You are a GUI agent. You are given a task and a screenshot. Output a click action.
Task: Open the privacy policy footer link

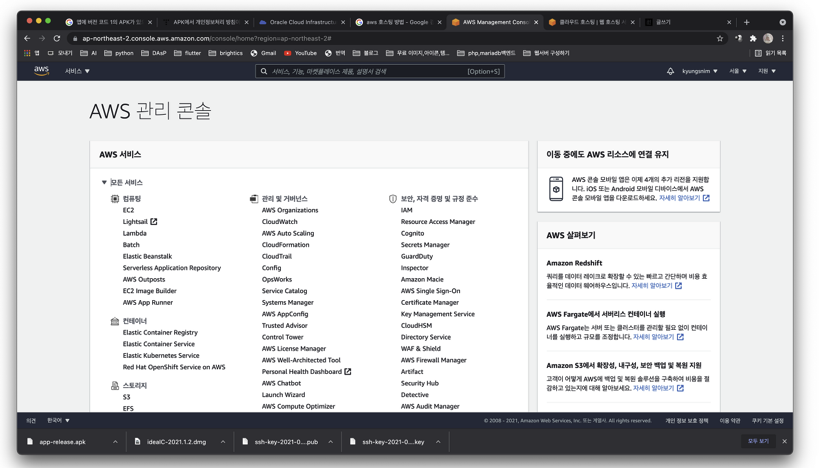tap(686, 420)
